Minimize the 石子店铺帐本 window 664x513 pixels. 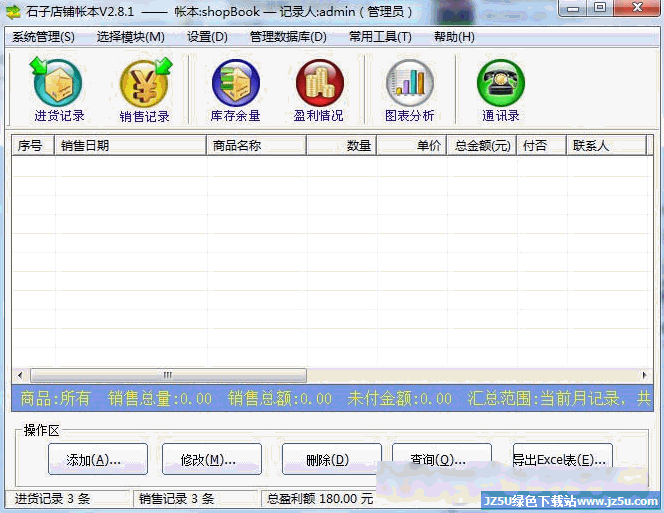pos(573,8)
